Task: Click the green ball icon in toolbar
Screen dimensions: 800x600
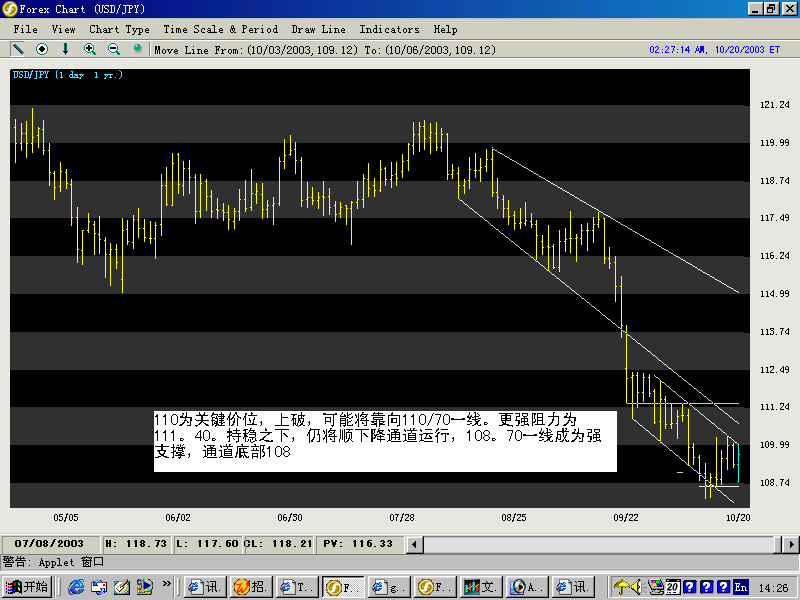Action: (x=138, y=48)
